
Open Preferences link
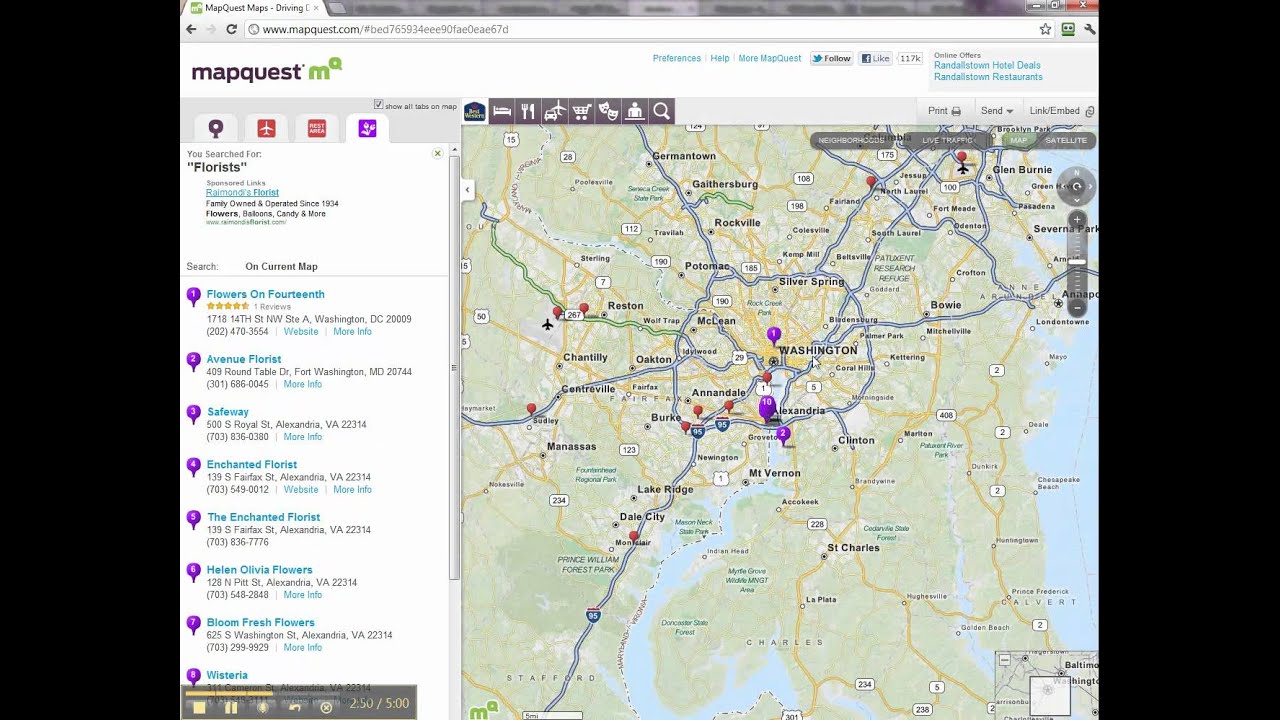pos(677,58)
